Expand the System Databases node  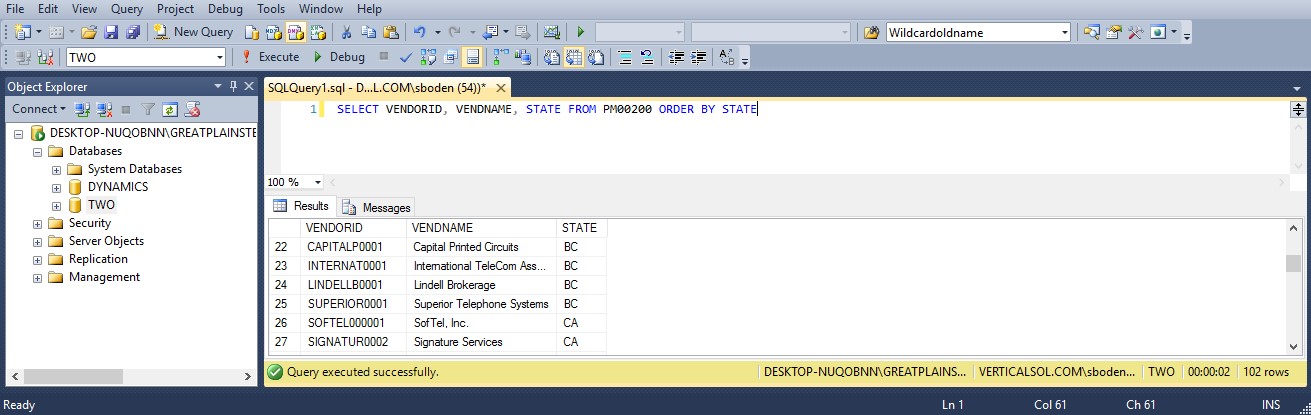click(x=56, y=169)
